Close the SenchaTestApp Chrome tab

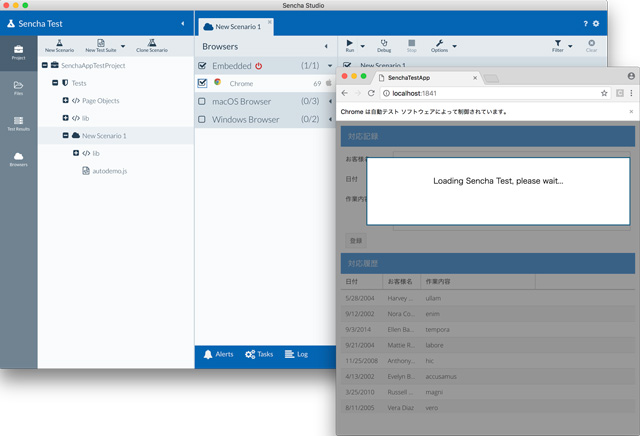tap(475, 78)
